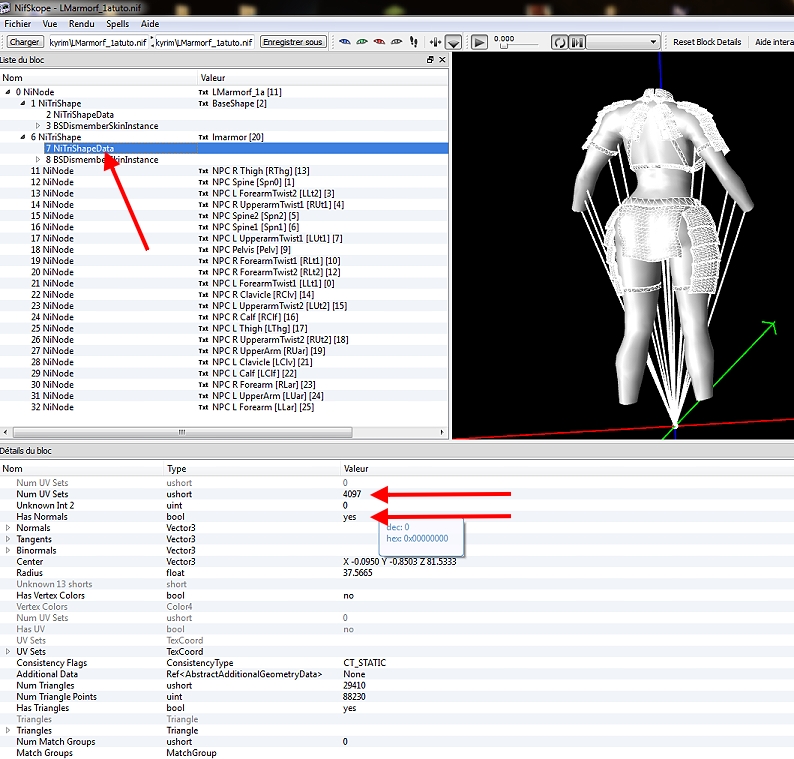Select the 7 NiTriShapeData block
794x759 pixels.
[80, 148]
